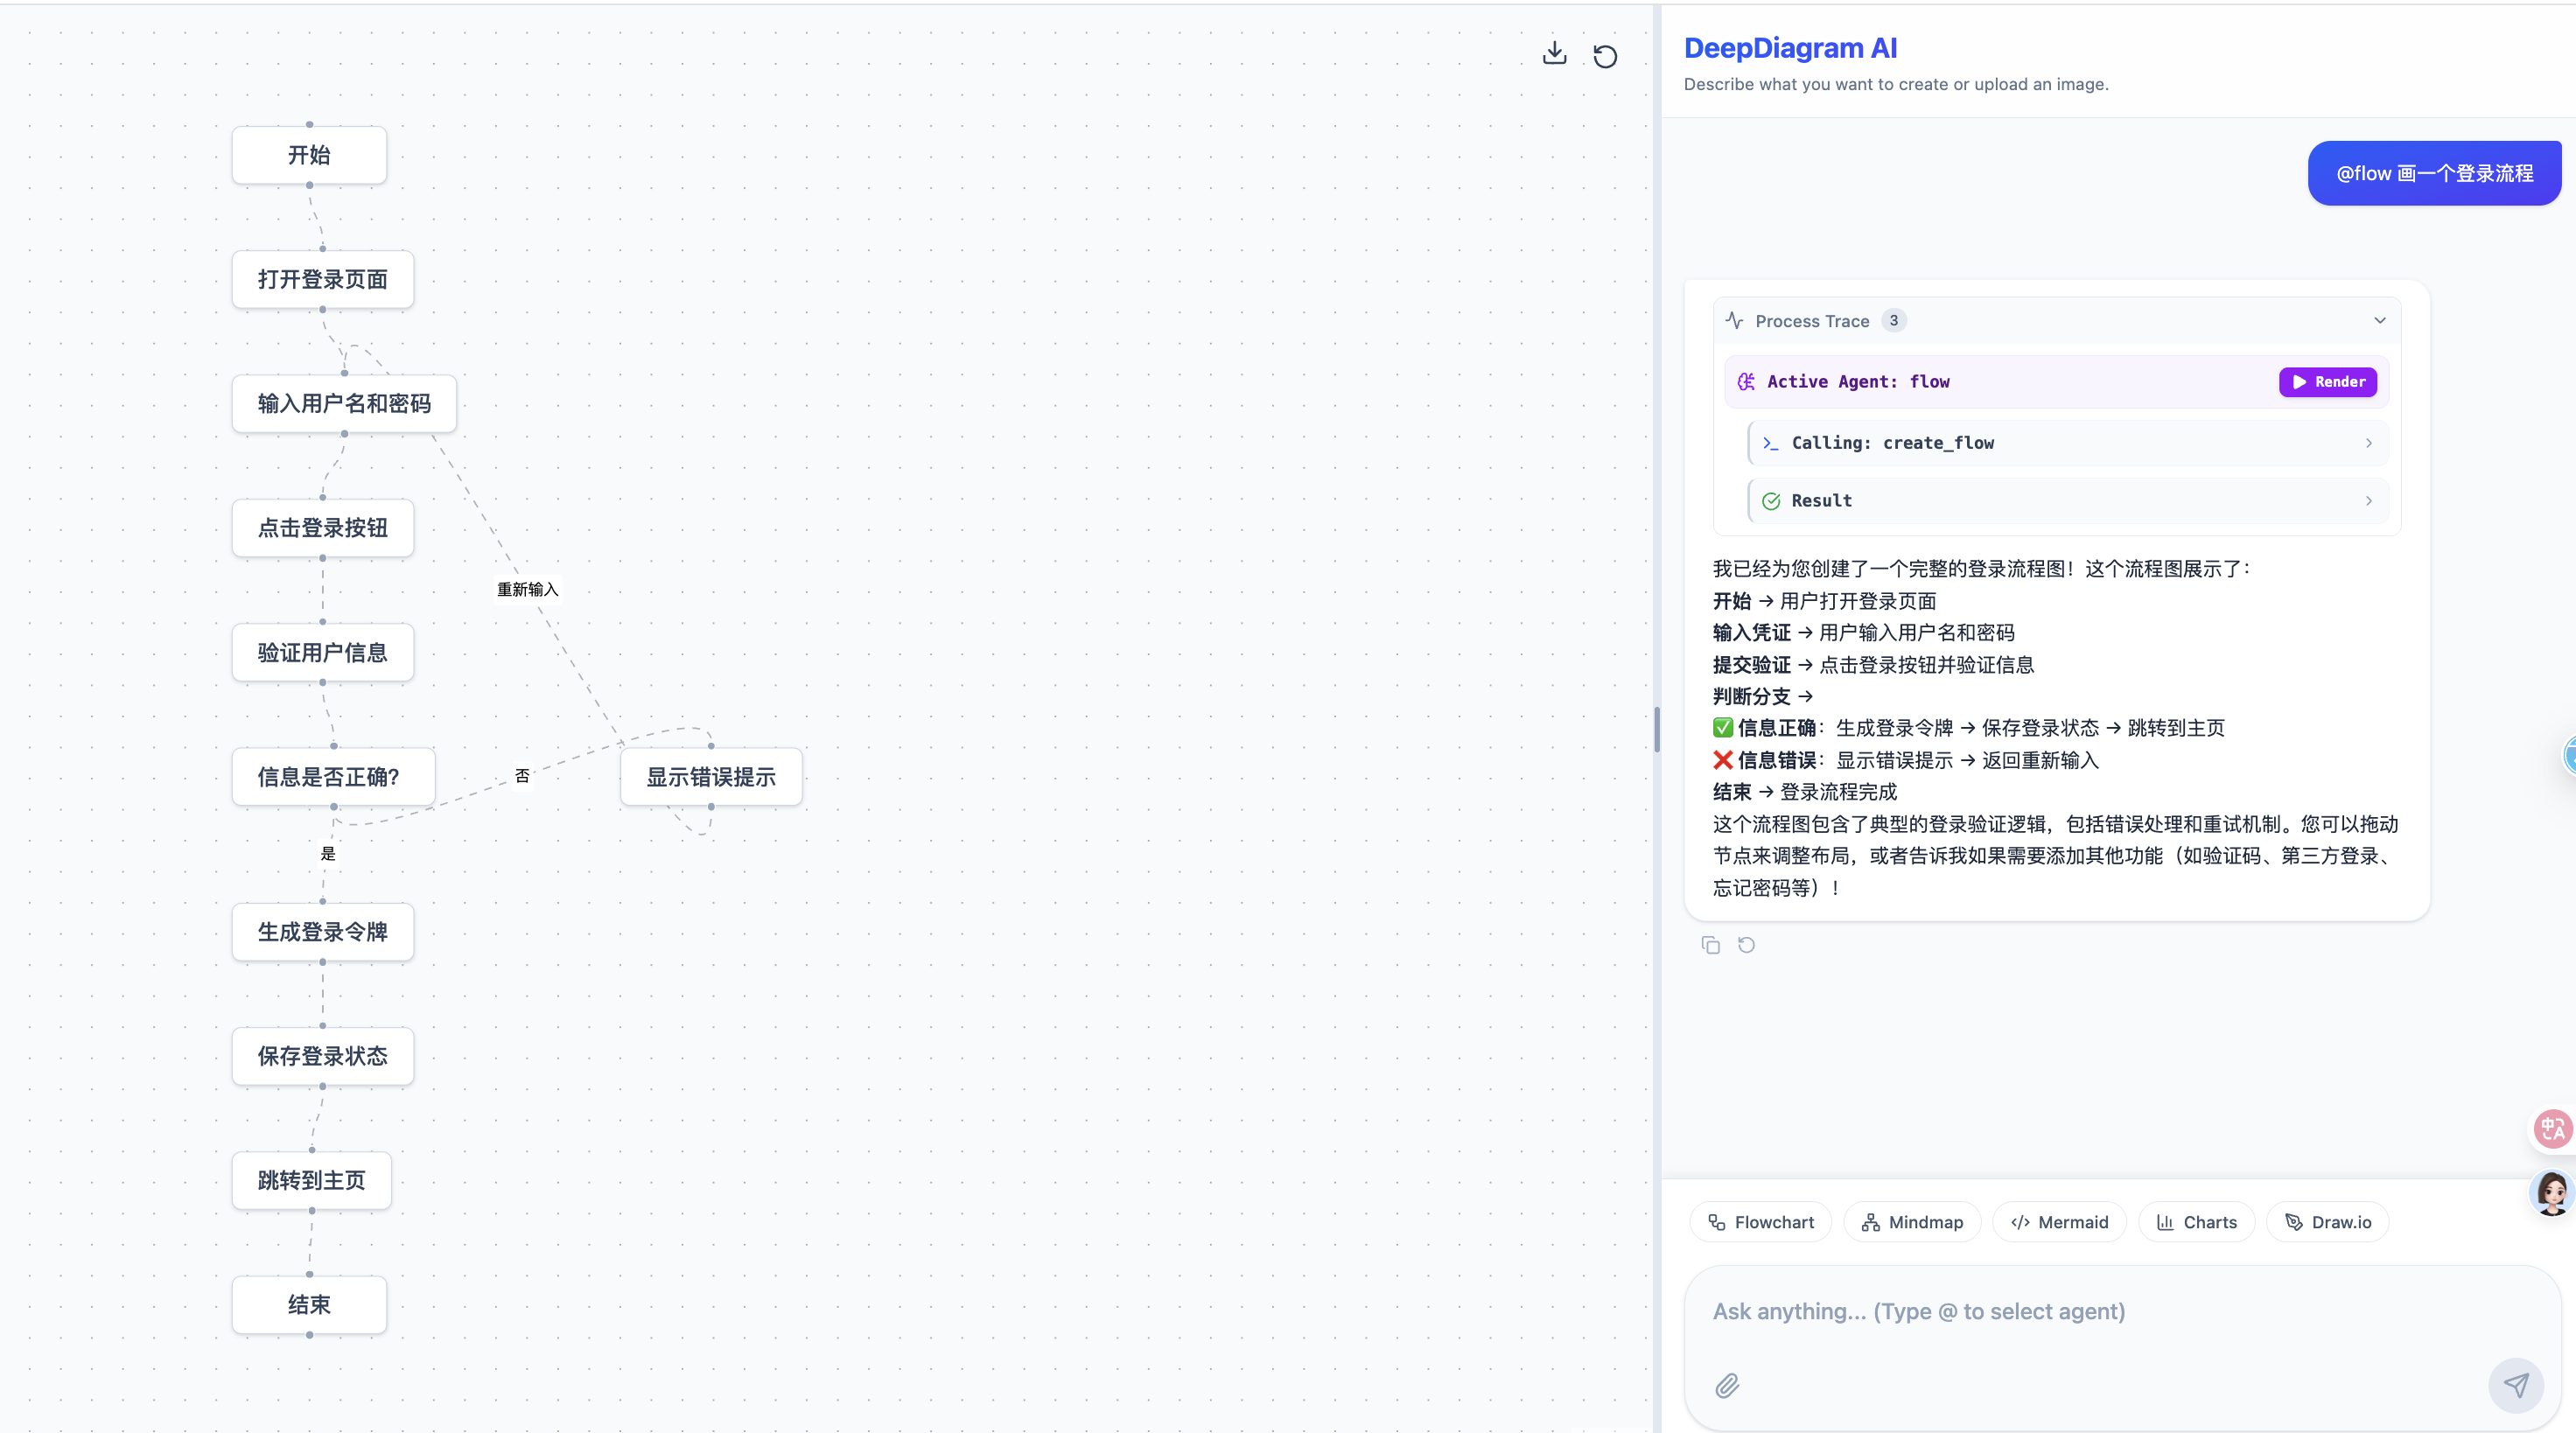Viewport: 2576px width, 1433px height.
Task: Select the Mindmap agent chip
Action: [x=1912, y=1222]
